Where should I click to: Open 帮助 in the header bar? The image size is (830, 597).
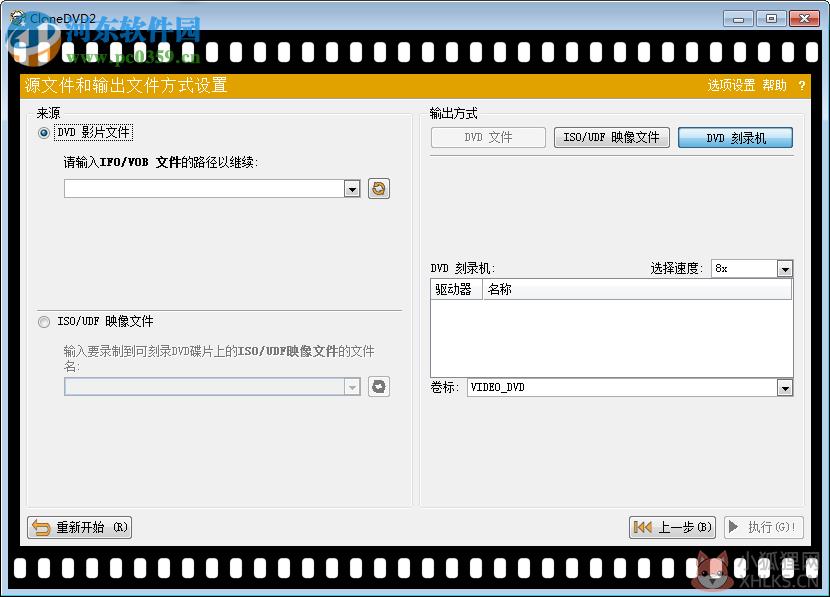click(x=774, y=86)
